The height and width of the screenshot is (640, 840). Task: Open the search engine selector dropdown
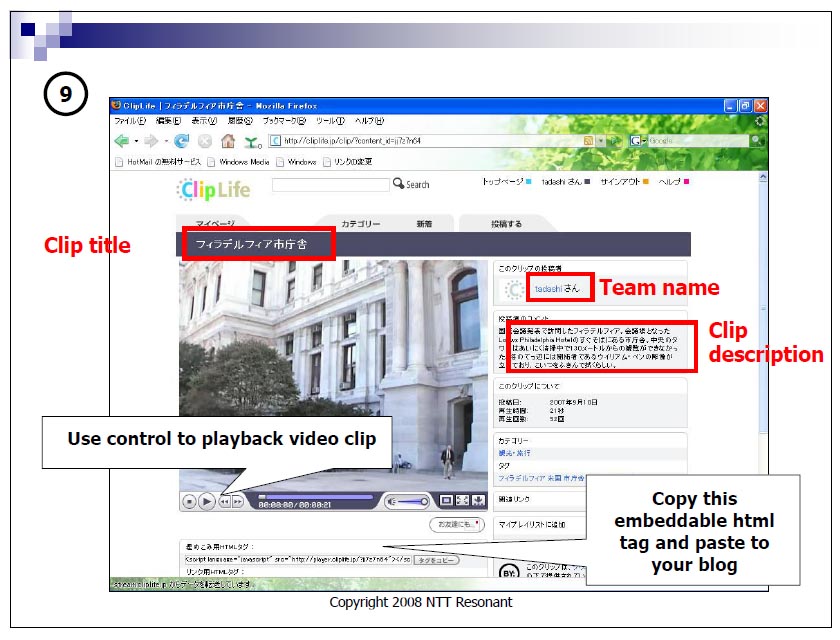coord(638,141)
